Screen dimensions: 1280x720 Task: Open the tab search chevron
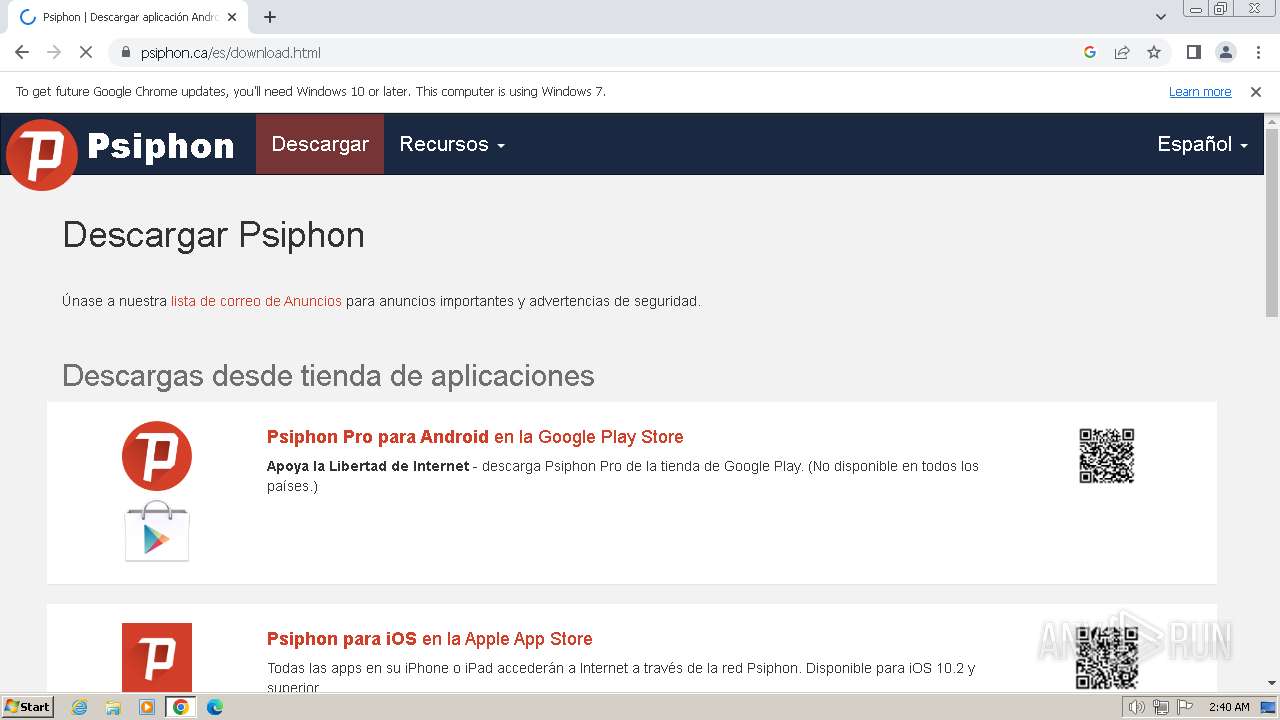pyautogui.click(x=1161, y=17)
